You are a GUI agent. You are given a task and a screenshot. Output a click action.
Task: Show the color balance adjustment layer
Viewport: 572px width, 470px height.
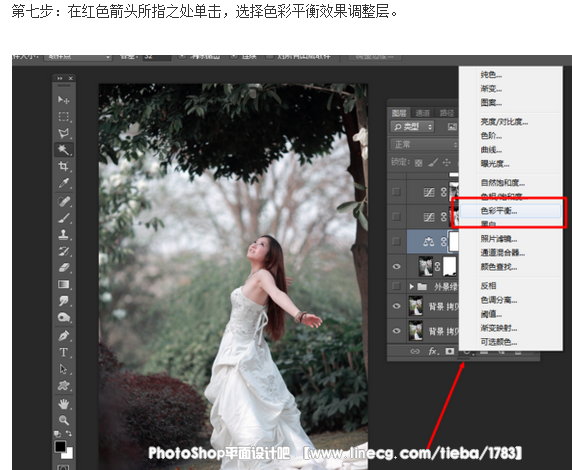pyautogui.click(x=396, y=241)
